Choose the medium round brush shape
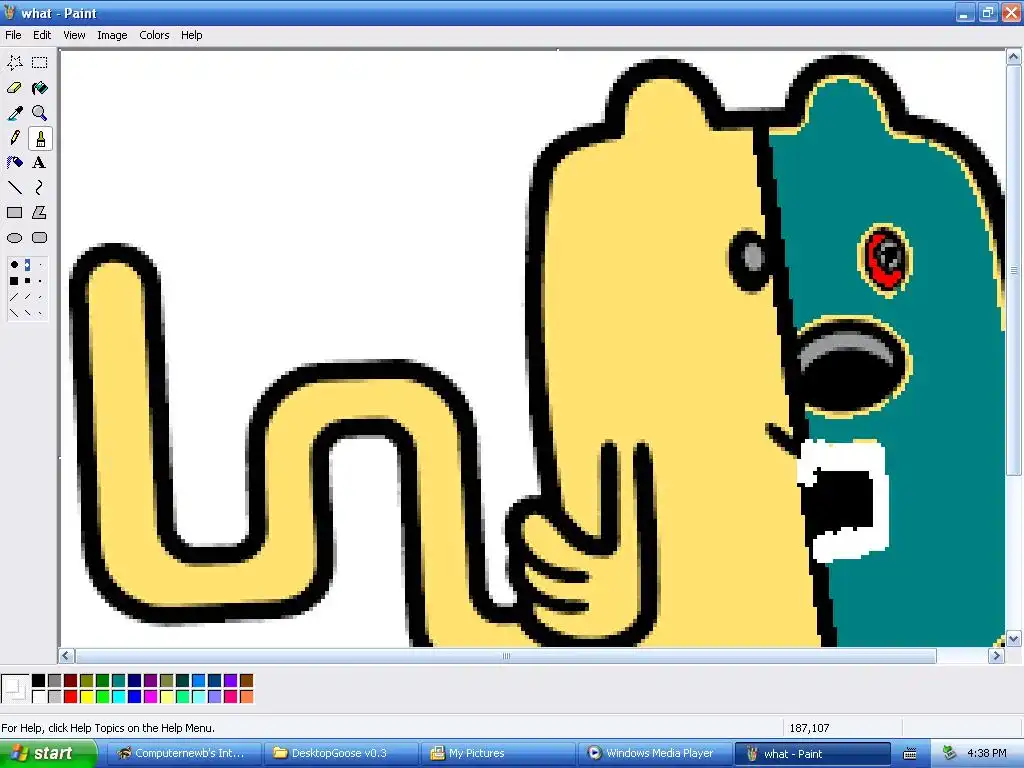The image size is (1024, 768). coord(27,265)
